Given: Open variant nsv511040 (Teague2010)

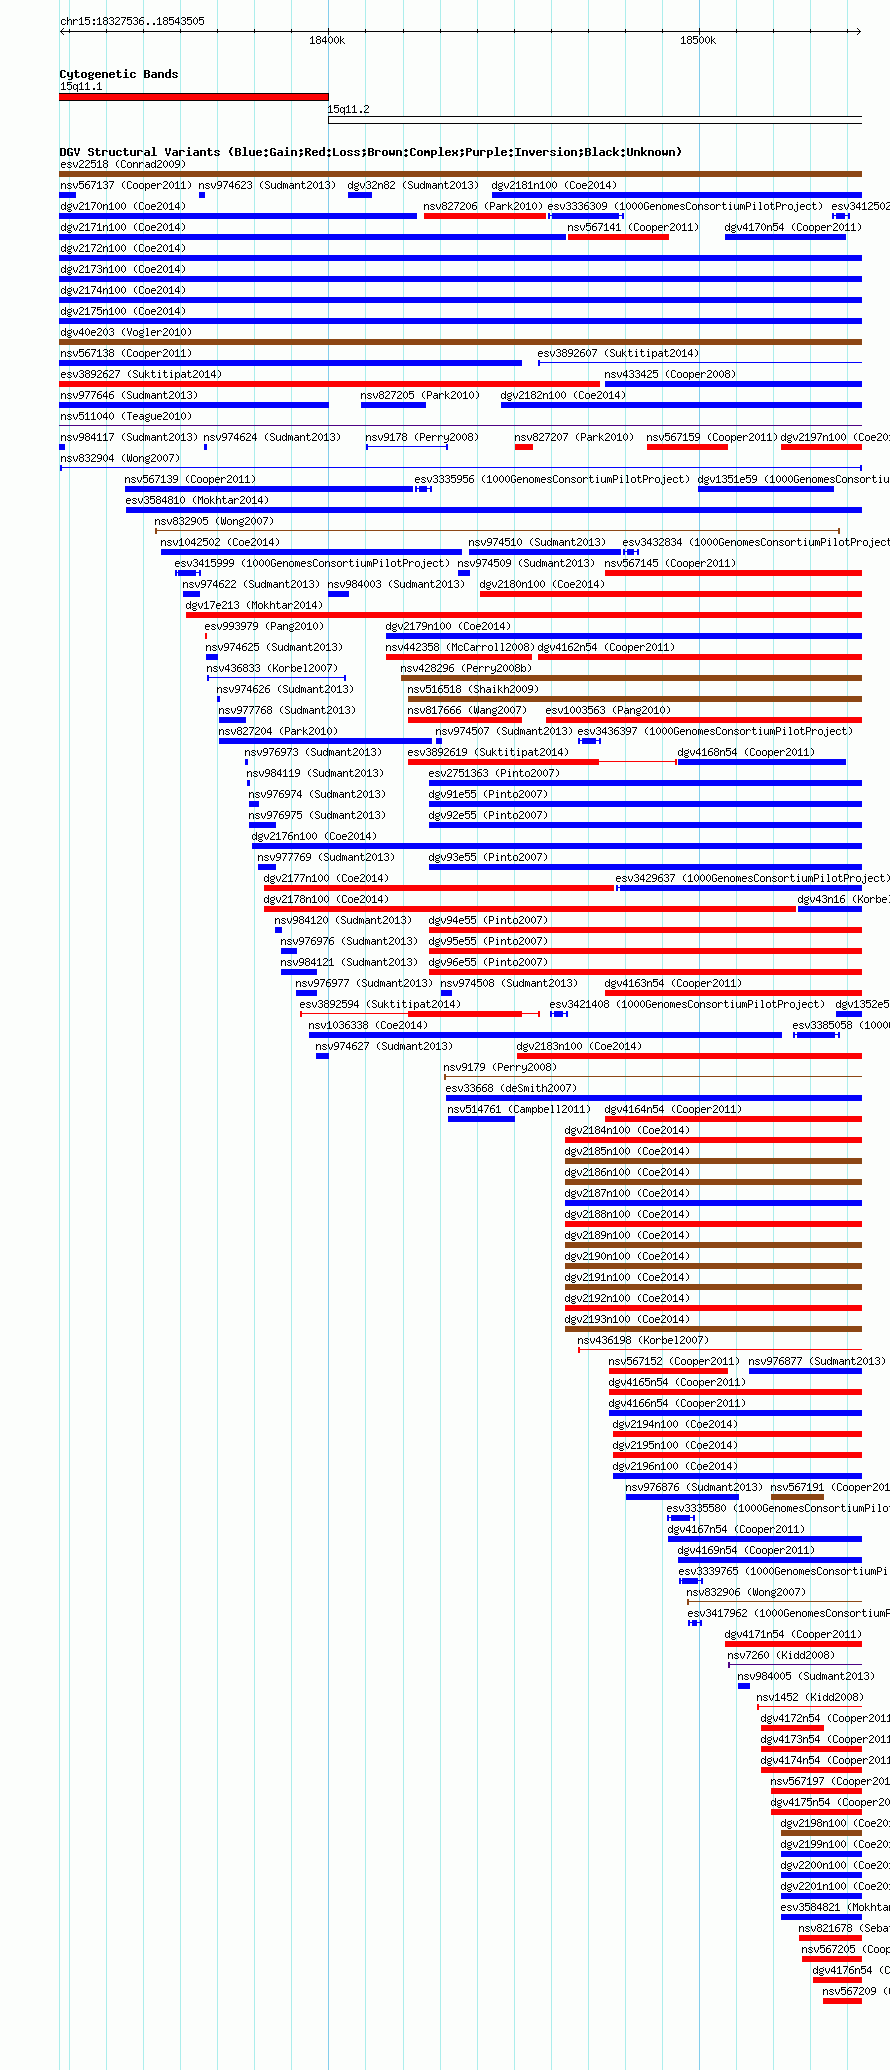Looking at the screenshot, I should point(126,416).
